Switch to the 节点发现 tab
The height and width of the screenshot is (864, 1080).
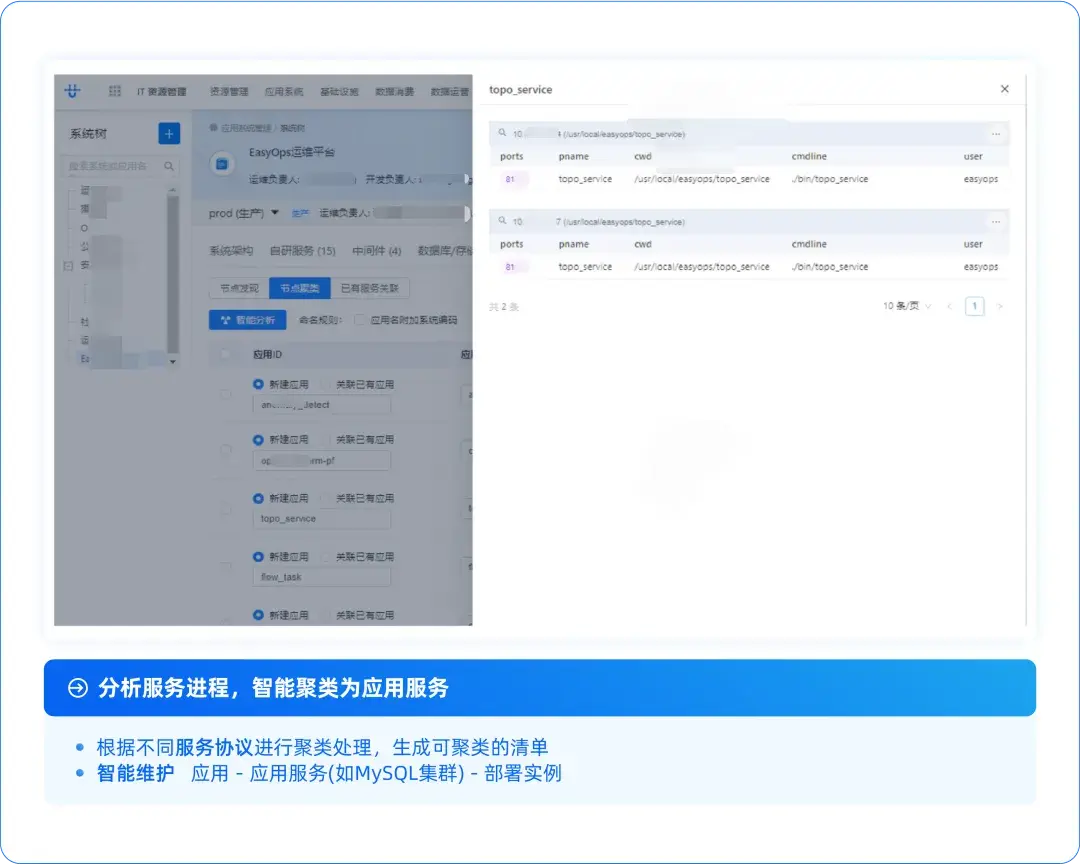coord(238,288)
